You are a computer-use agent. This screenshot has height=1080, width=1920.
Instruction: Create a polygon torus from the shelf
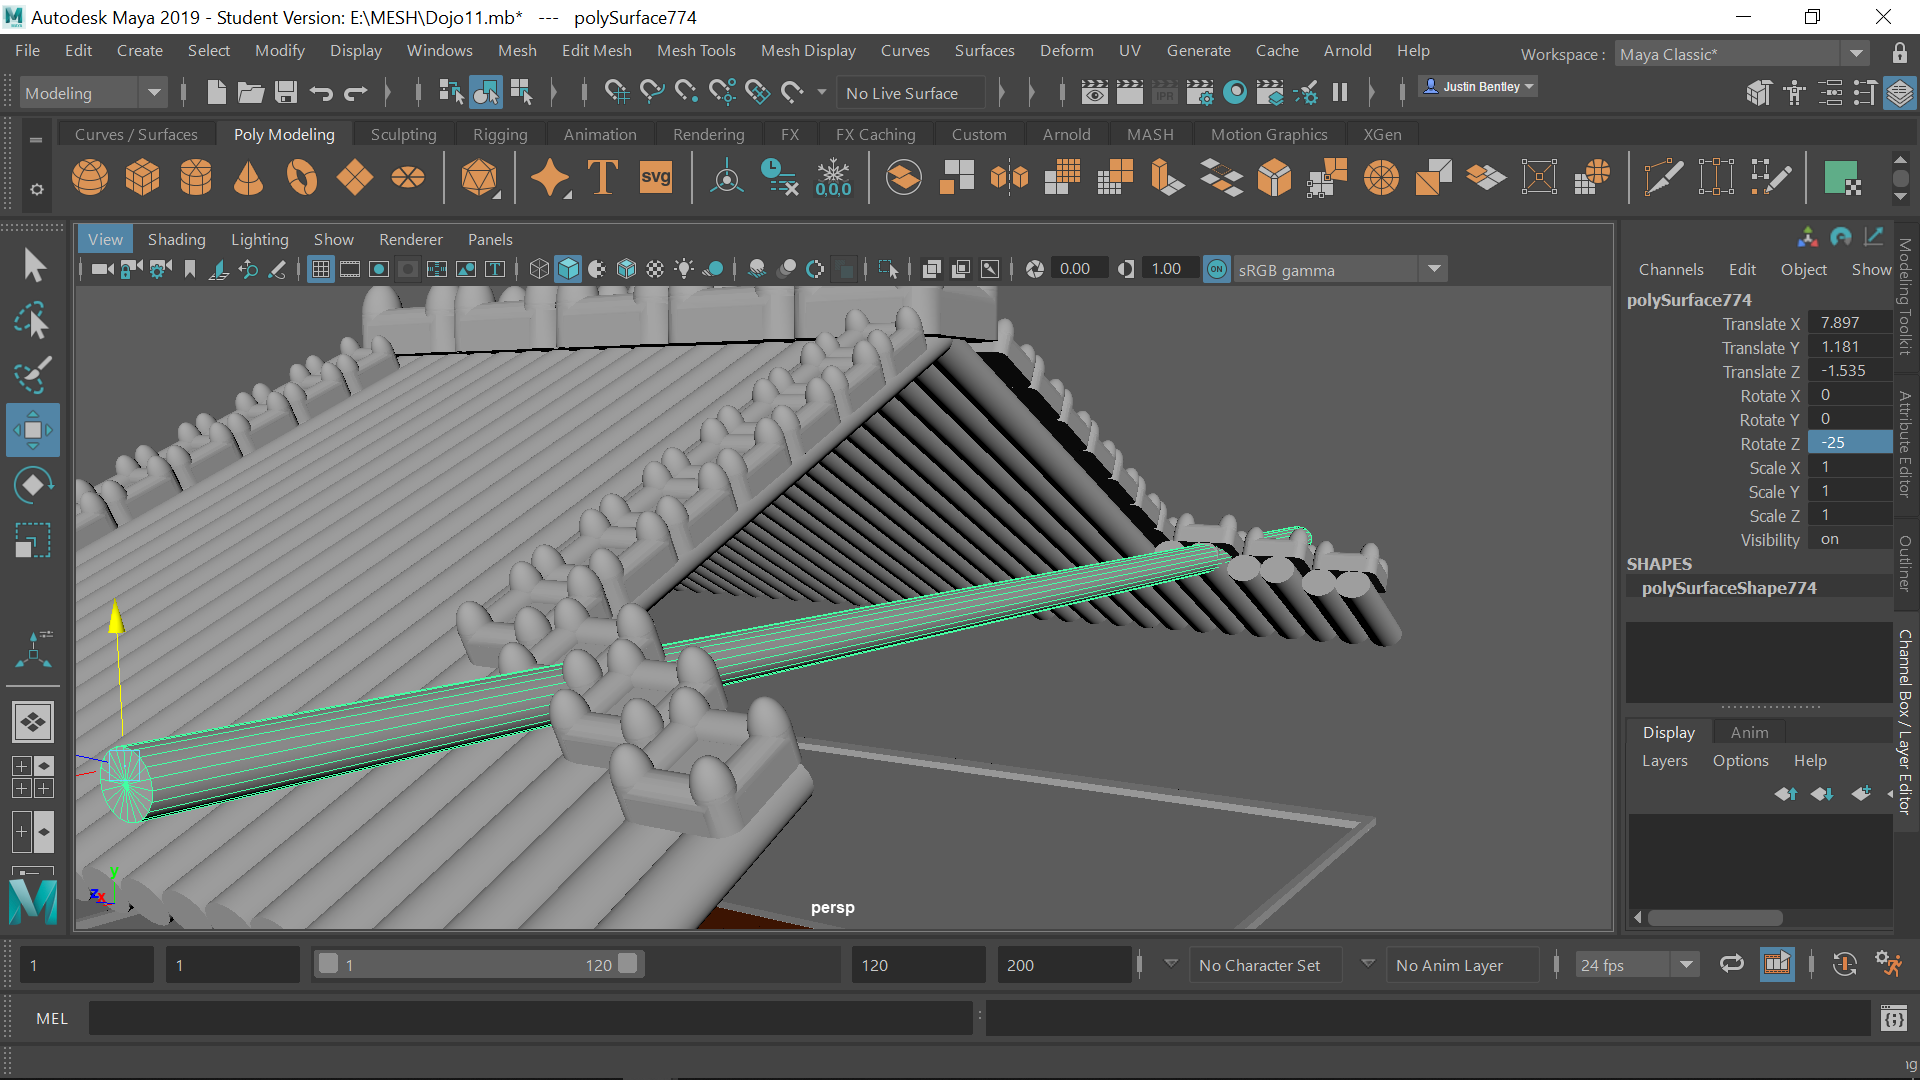click(301, 178)
